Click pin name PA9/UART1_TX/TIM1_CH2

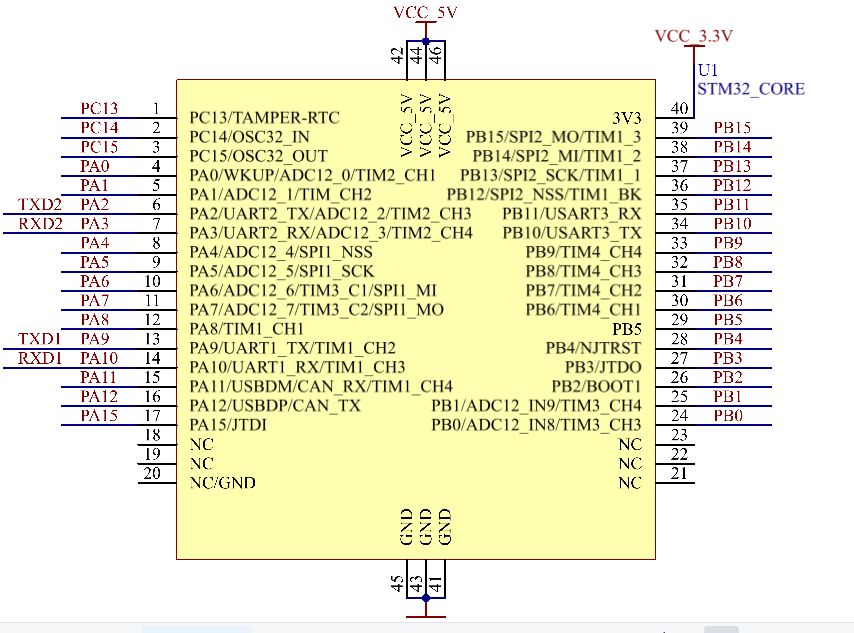click(292, 348)
